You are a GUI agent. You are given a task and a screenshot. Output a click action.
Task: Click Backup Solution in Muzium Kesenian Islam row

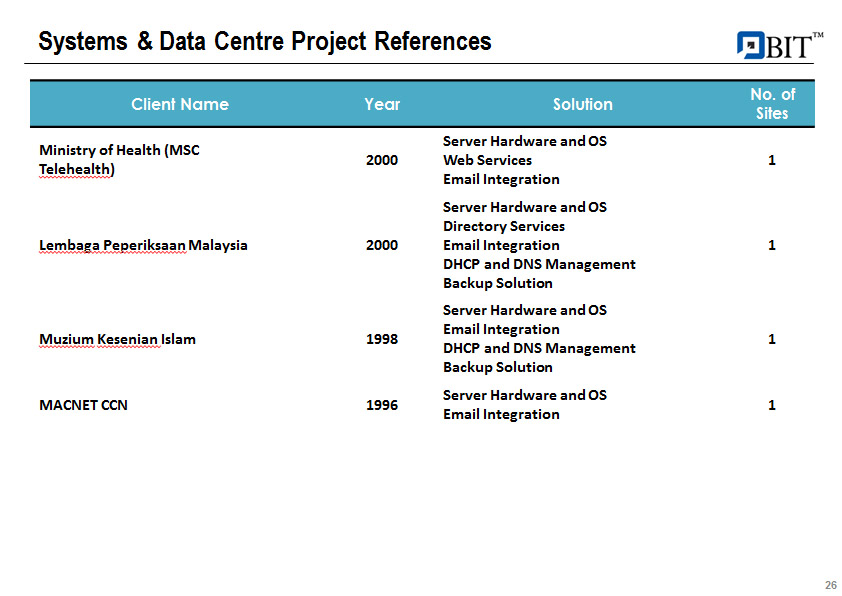[x=497, y=367]
